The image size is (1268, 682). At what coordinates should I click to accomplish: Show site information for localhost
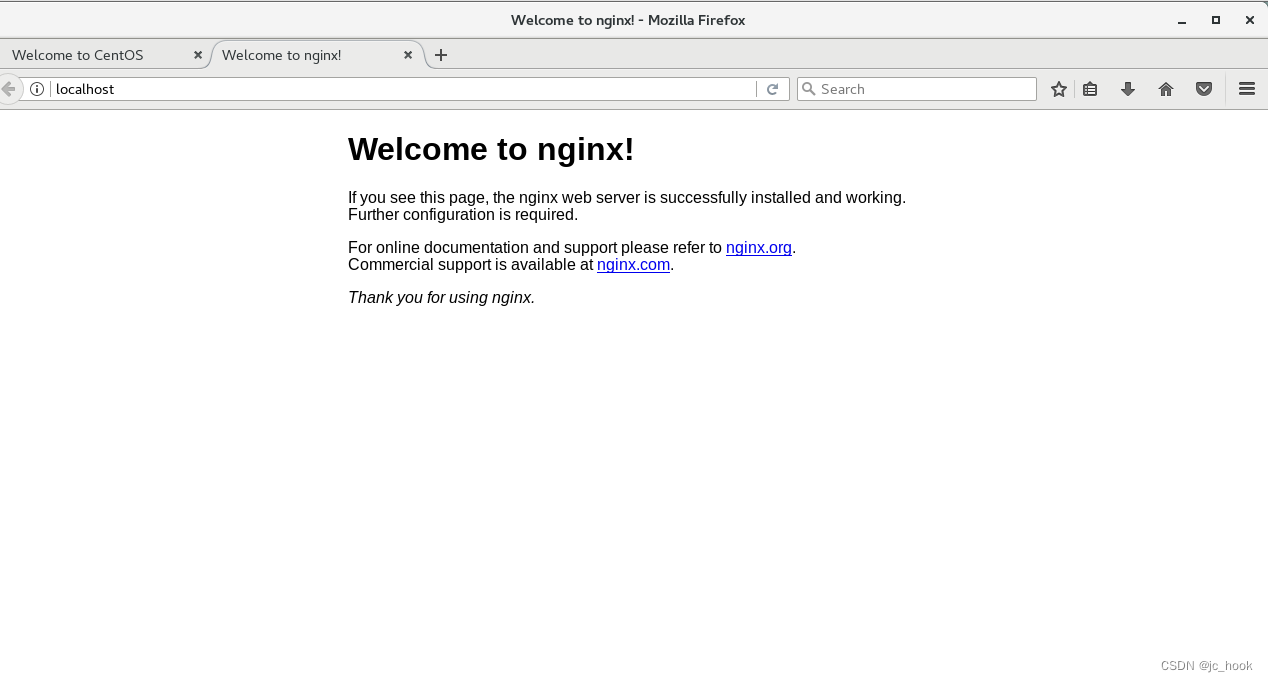pos(37,89)
